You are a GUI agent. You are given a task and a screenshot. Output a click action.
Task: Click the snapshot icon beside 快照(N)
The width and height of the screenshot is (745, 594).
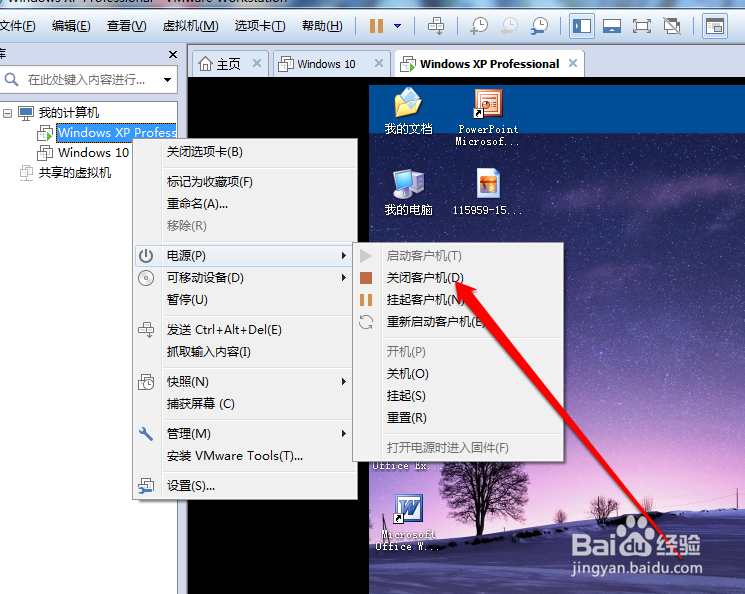146,382
